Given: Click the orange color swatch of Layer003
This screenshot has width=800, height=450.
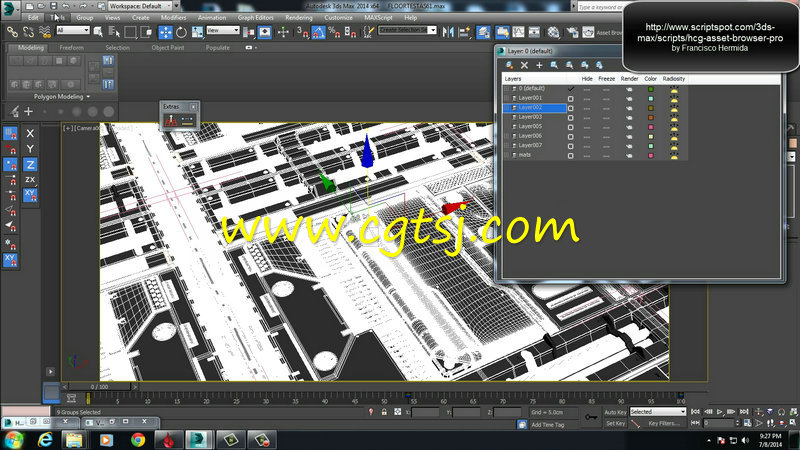Looking at the screenshot, I should pos(651,118).
